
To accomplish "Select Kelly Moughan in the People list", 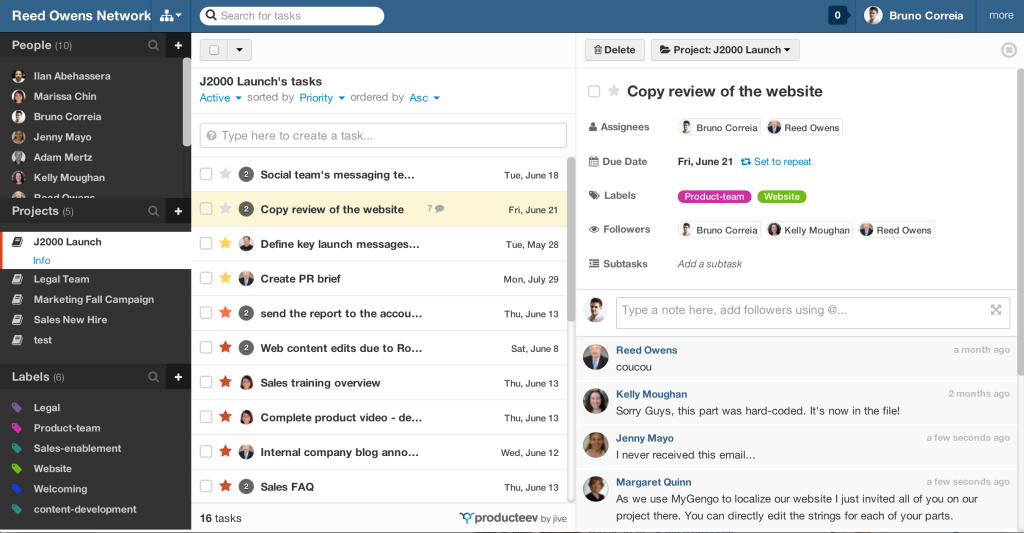I will (x=69, y=178).
